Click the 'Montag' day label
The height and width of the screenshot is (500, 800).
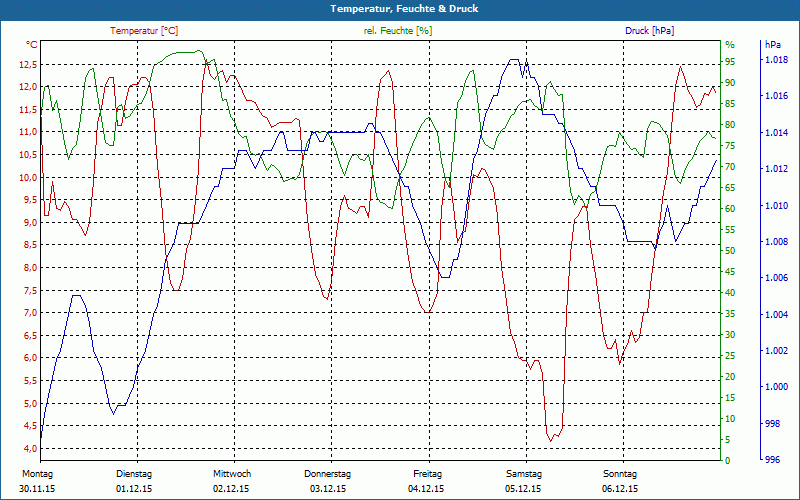37,474
